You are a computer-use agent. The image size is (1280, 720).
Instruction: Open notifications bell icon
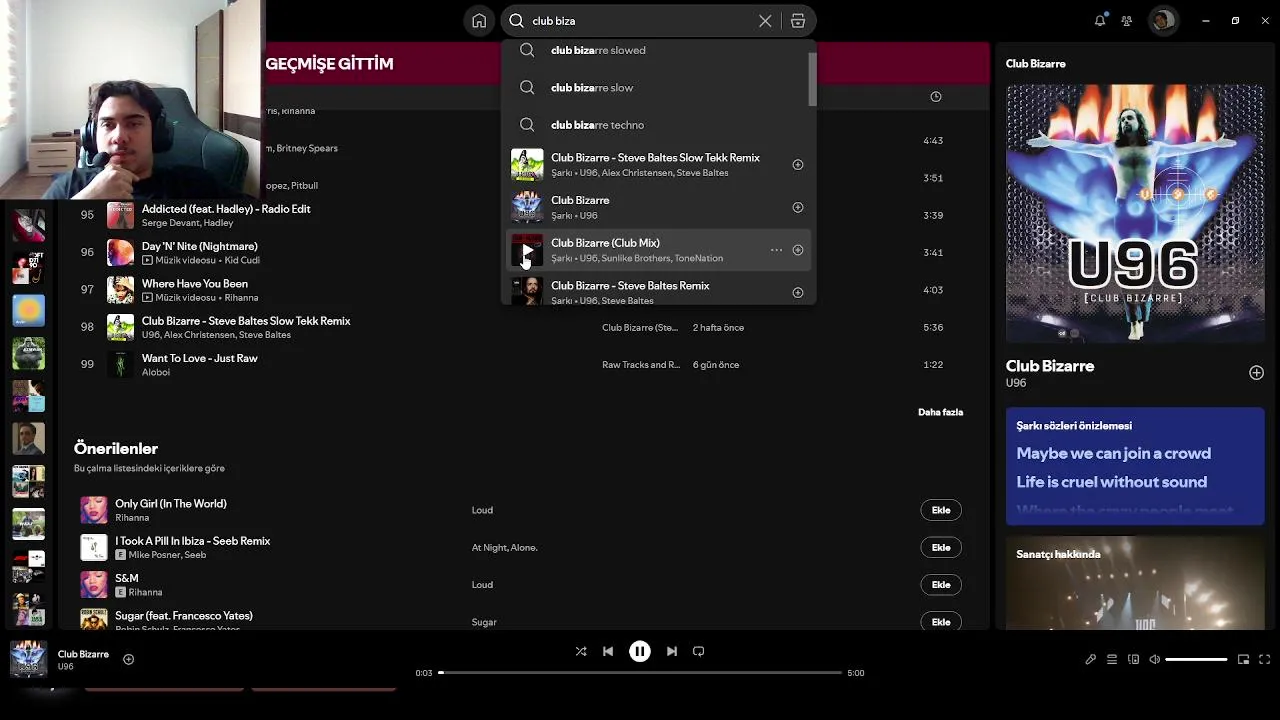[x=1100, y=21]
